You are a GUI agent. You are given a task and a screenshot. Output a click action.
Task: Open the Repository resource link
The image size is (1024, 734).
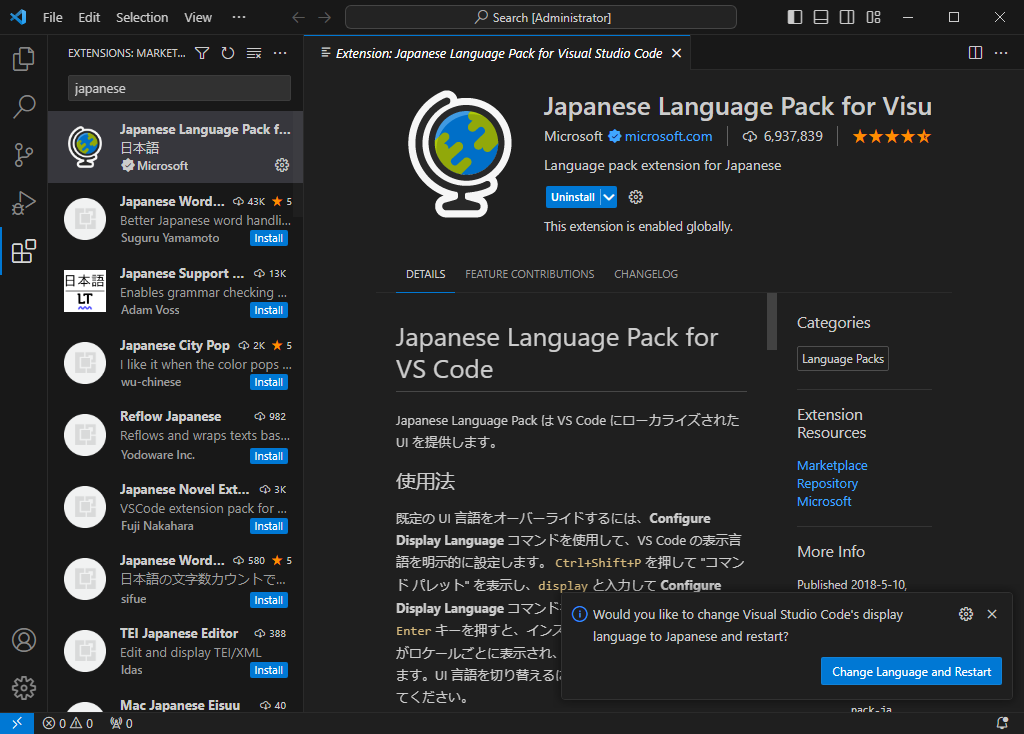tap(827, 484)
